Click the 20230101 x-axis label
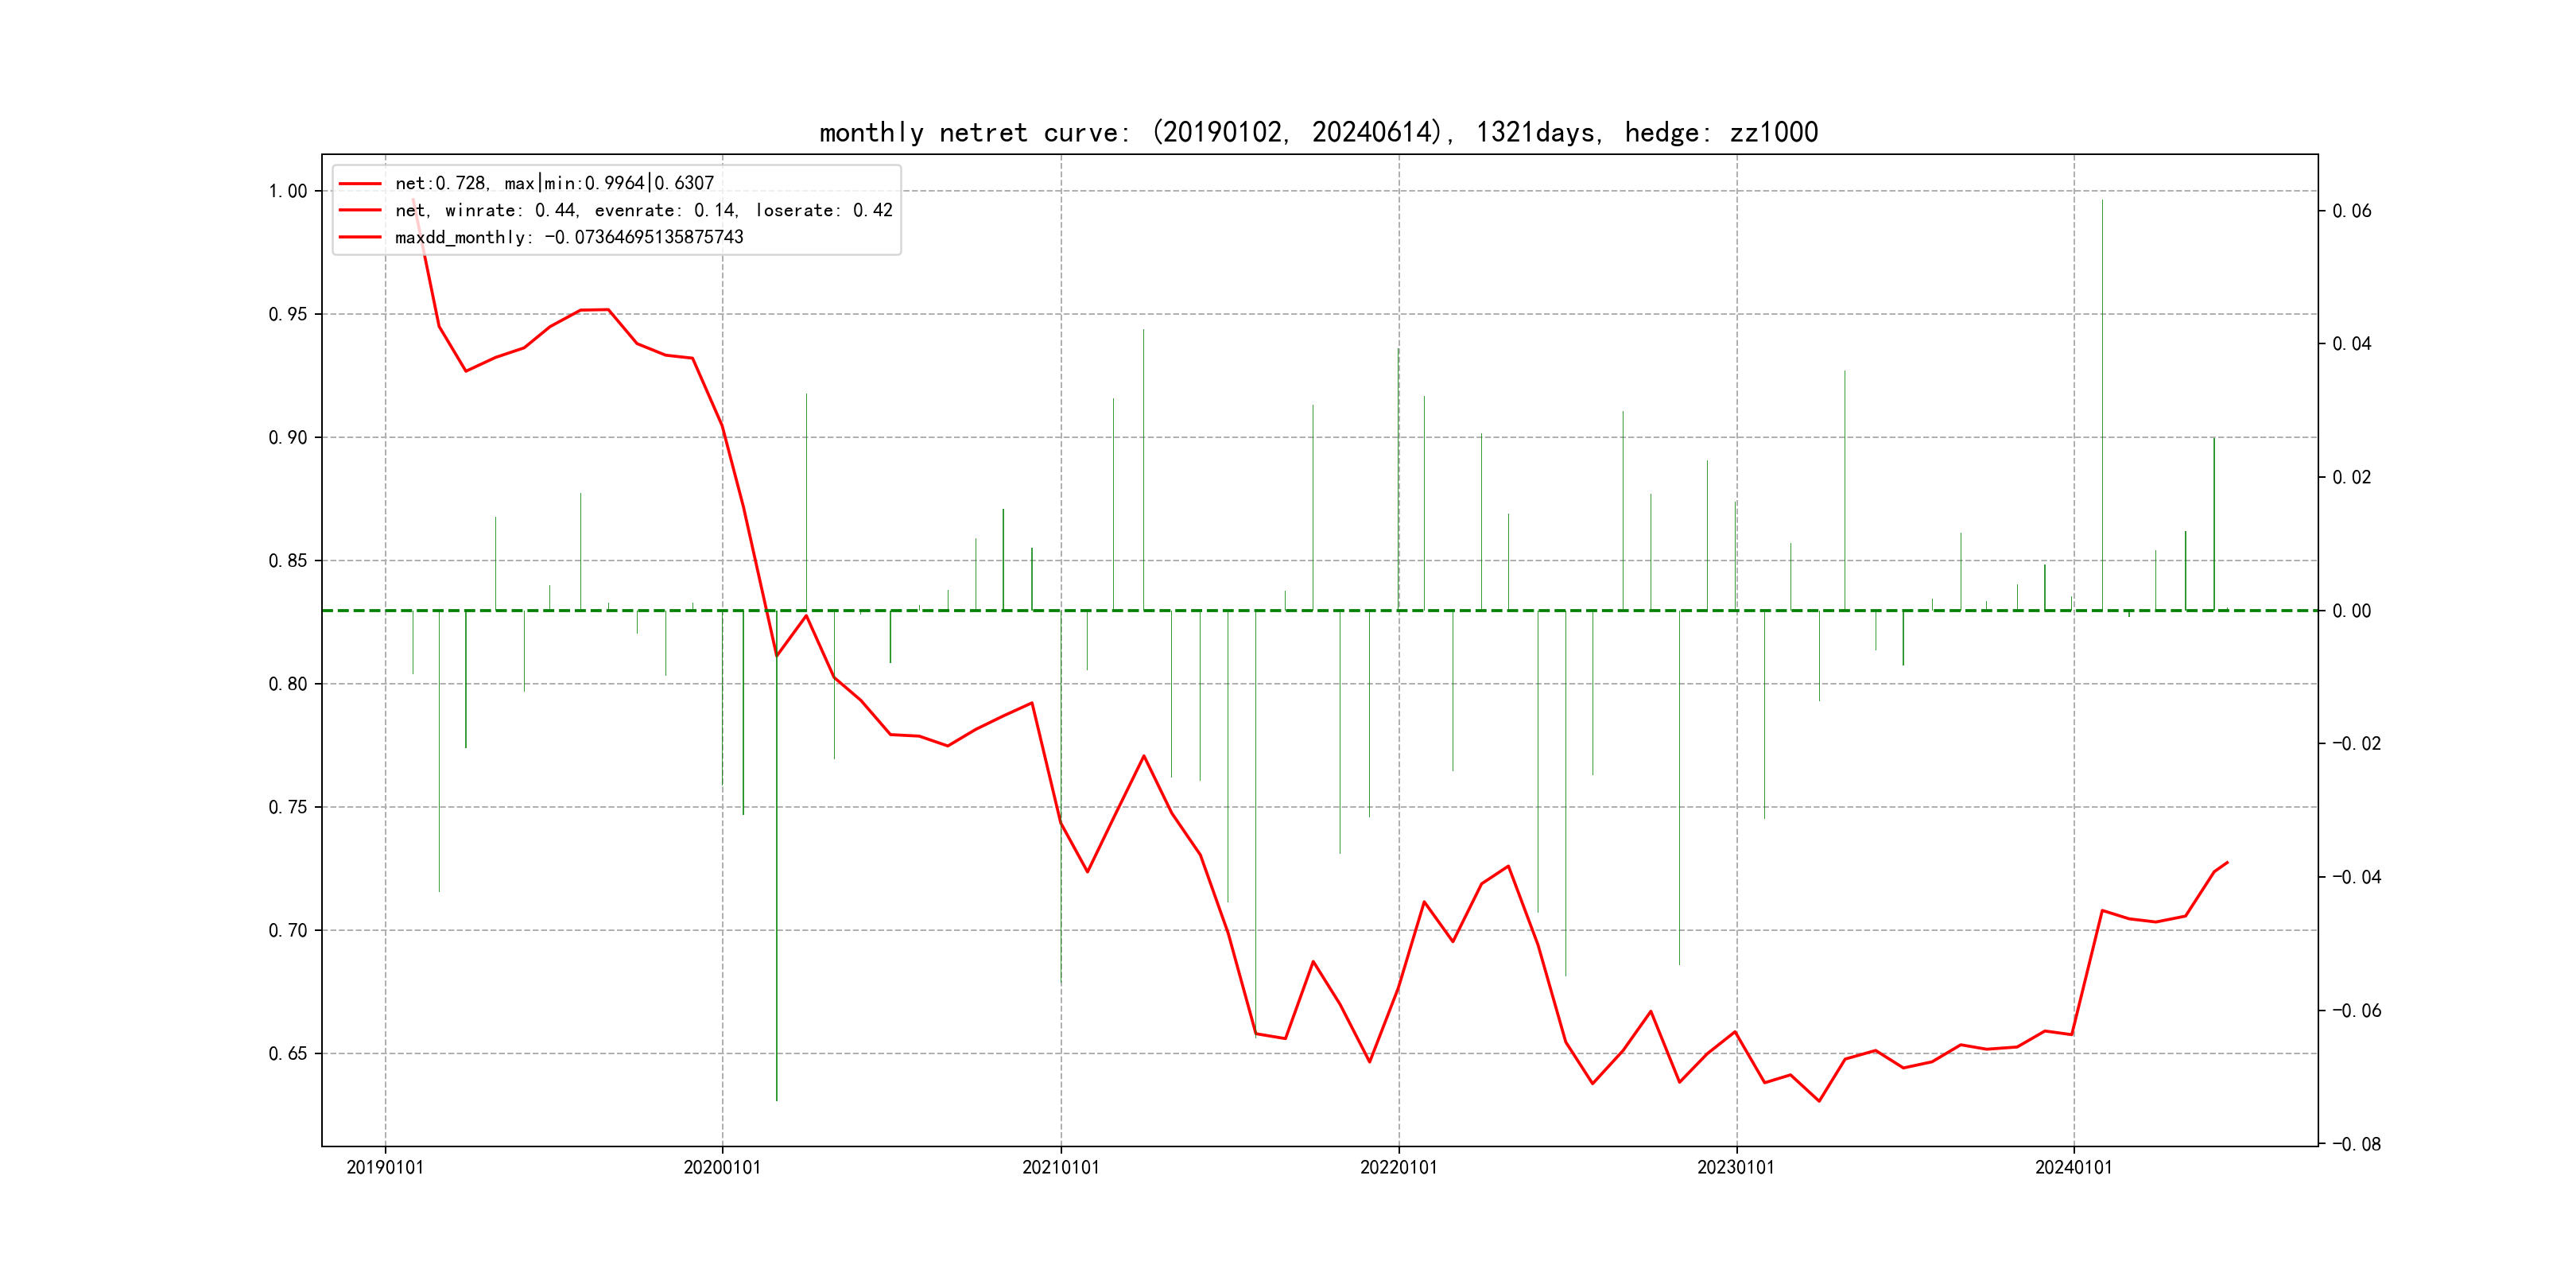 coord(1736,1167)
